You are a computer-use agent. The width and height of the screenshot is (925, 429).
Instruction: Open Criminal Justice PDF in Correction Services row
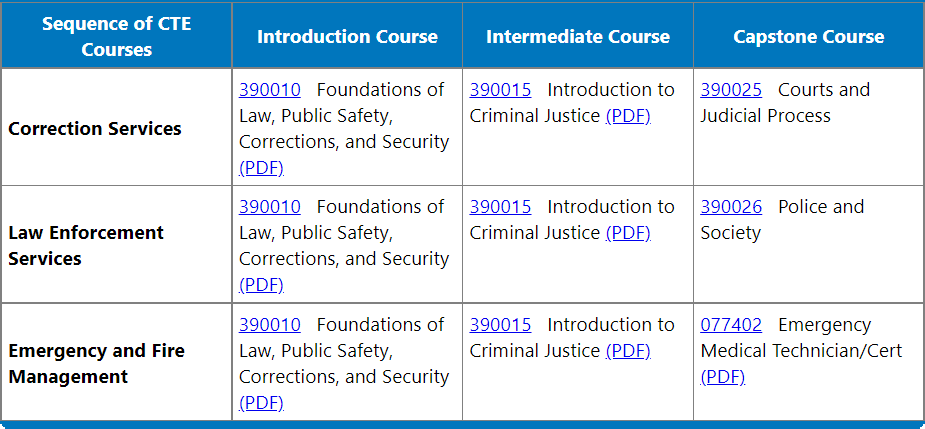click(x=628, y=116)
